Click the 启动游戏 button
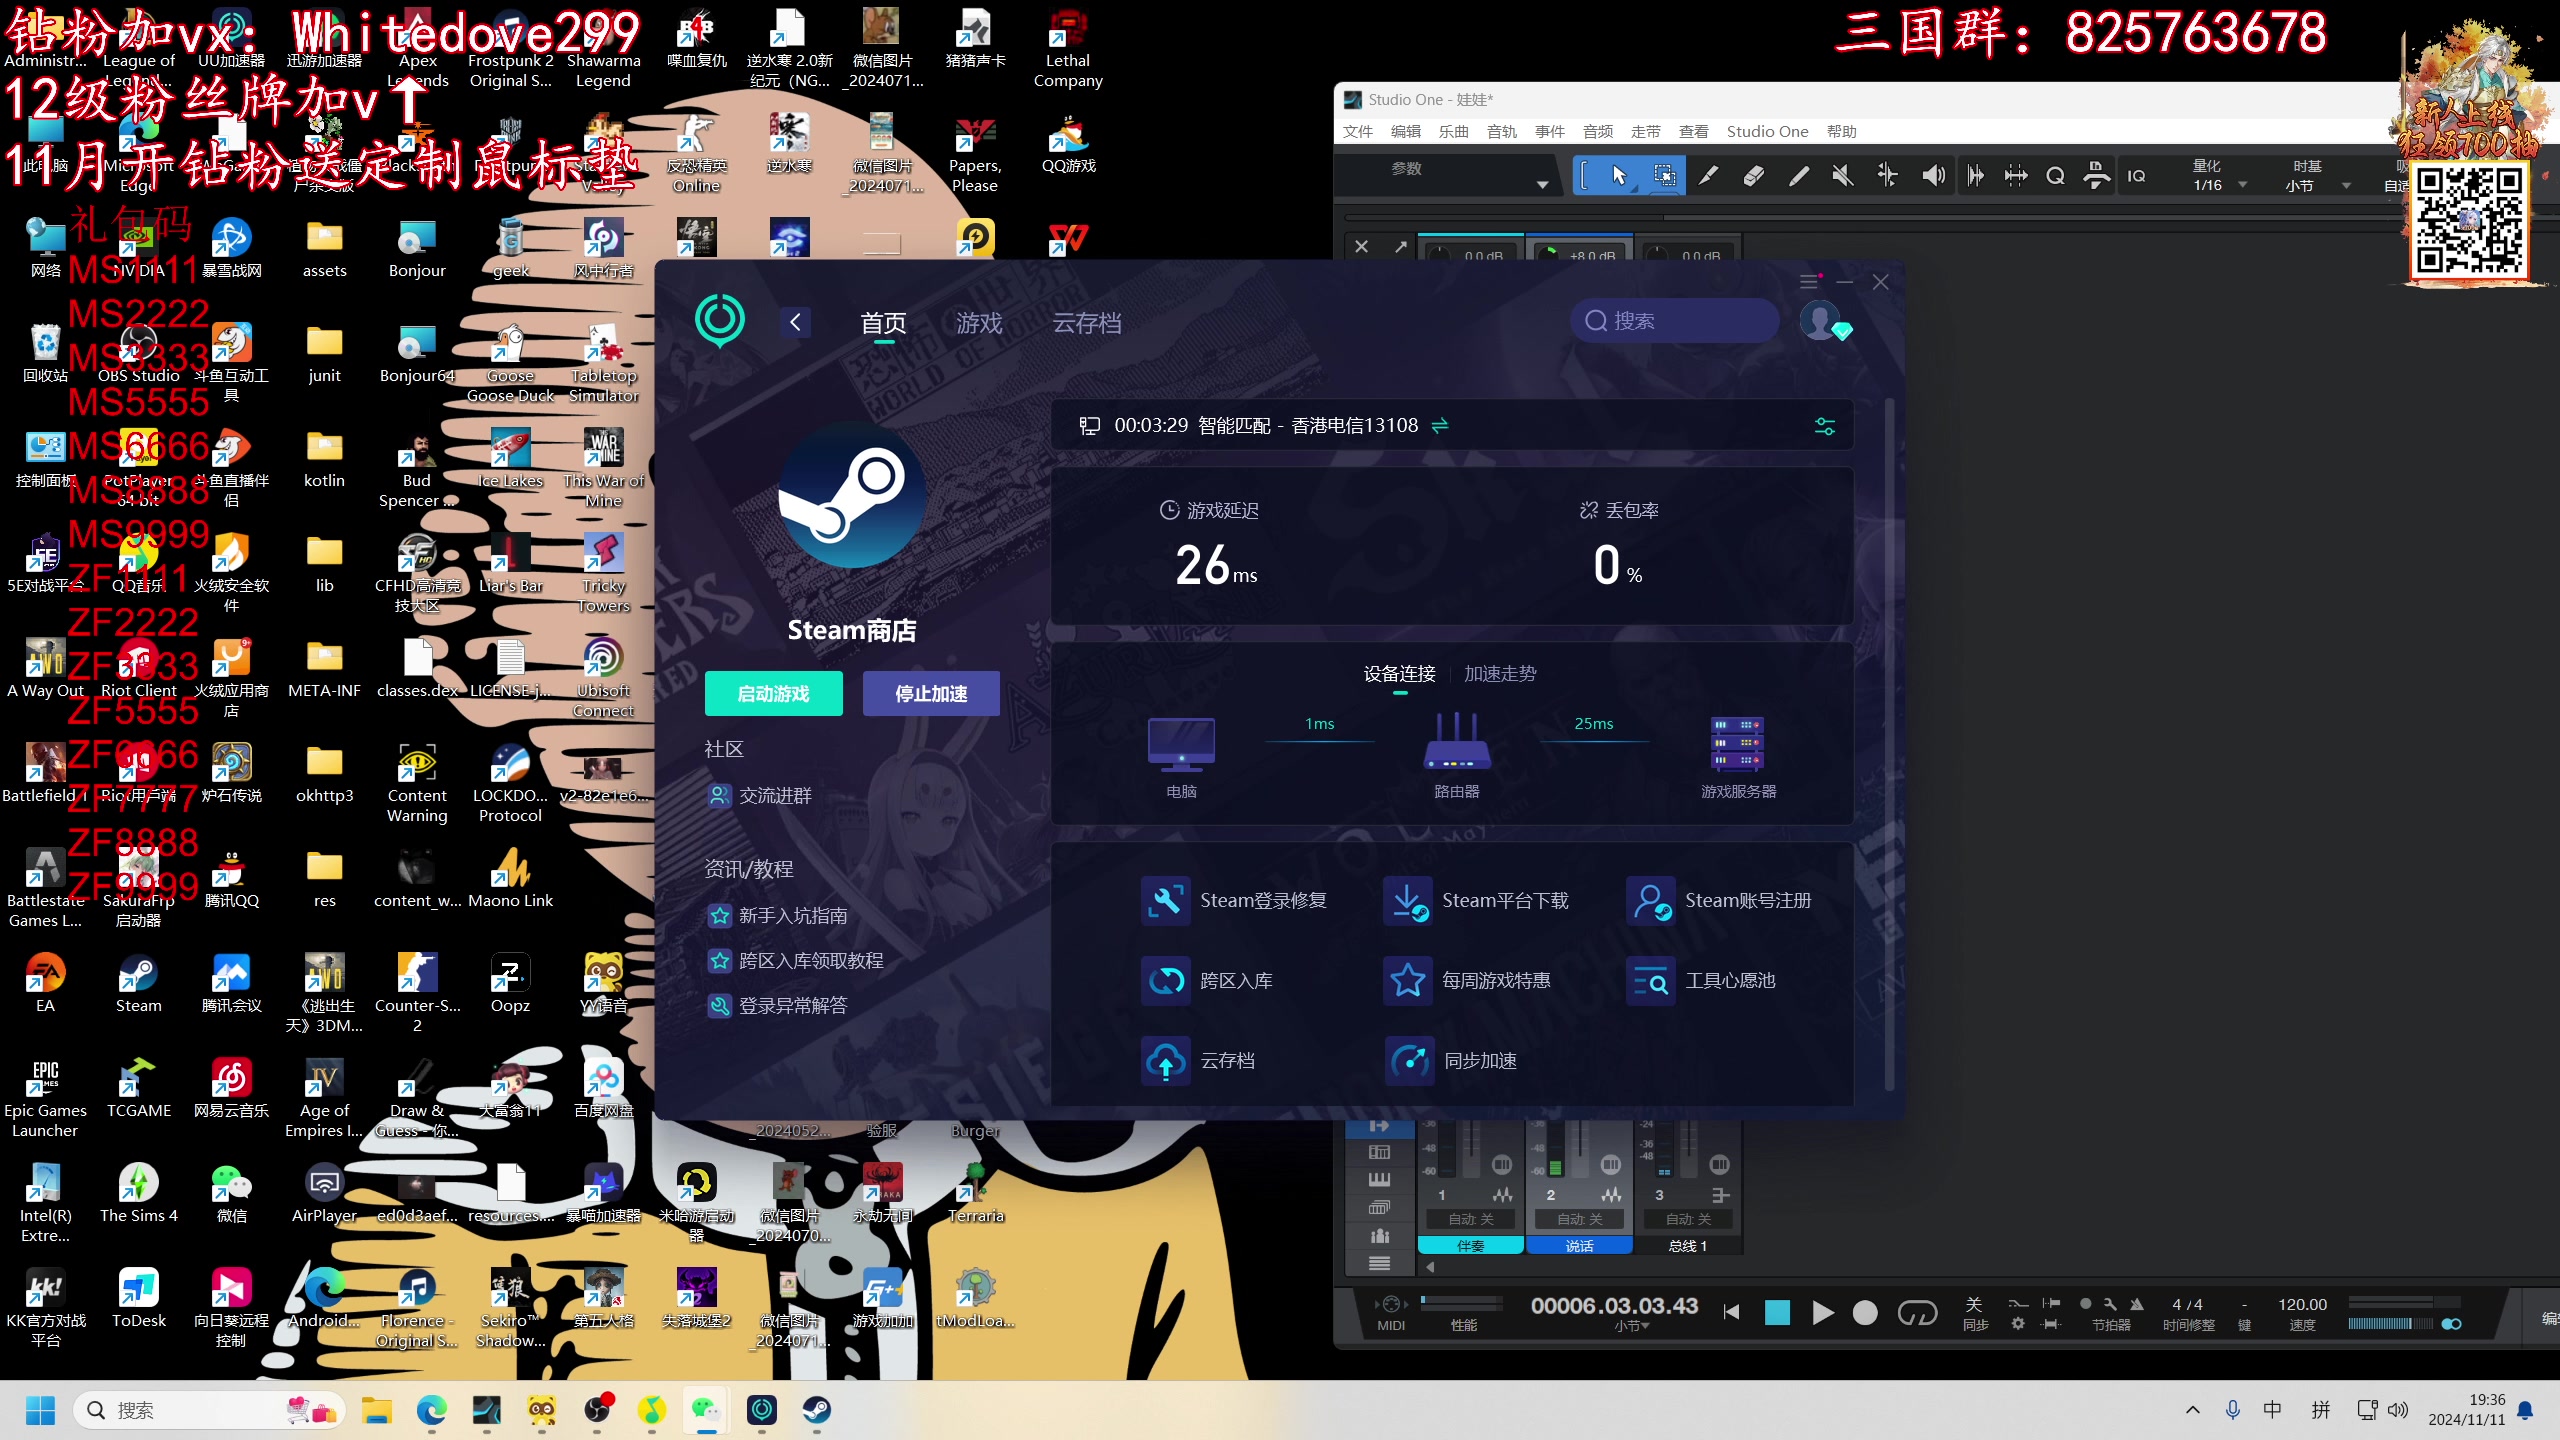Viewport: 2560px width, 1440px height. (774, 693)
